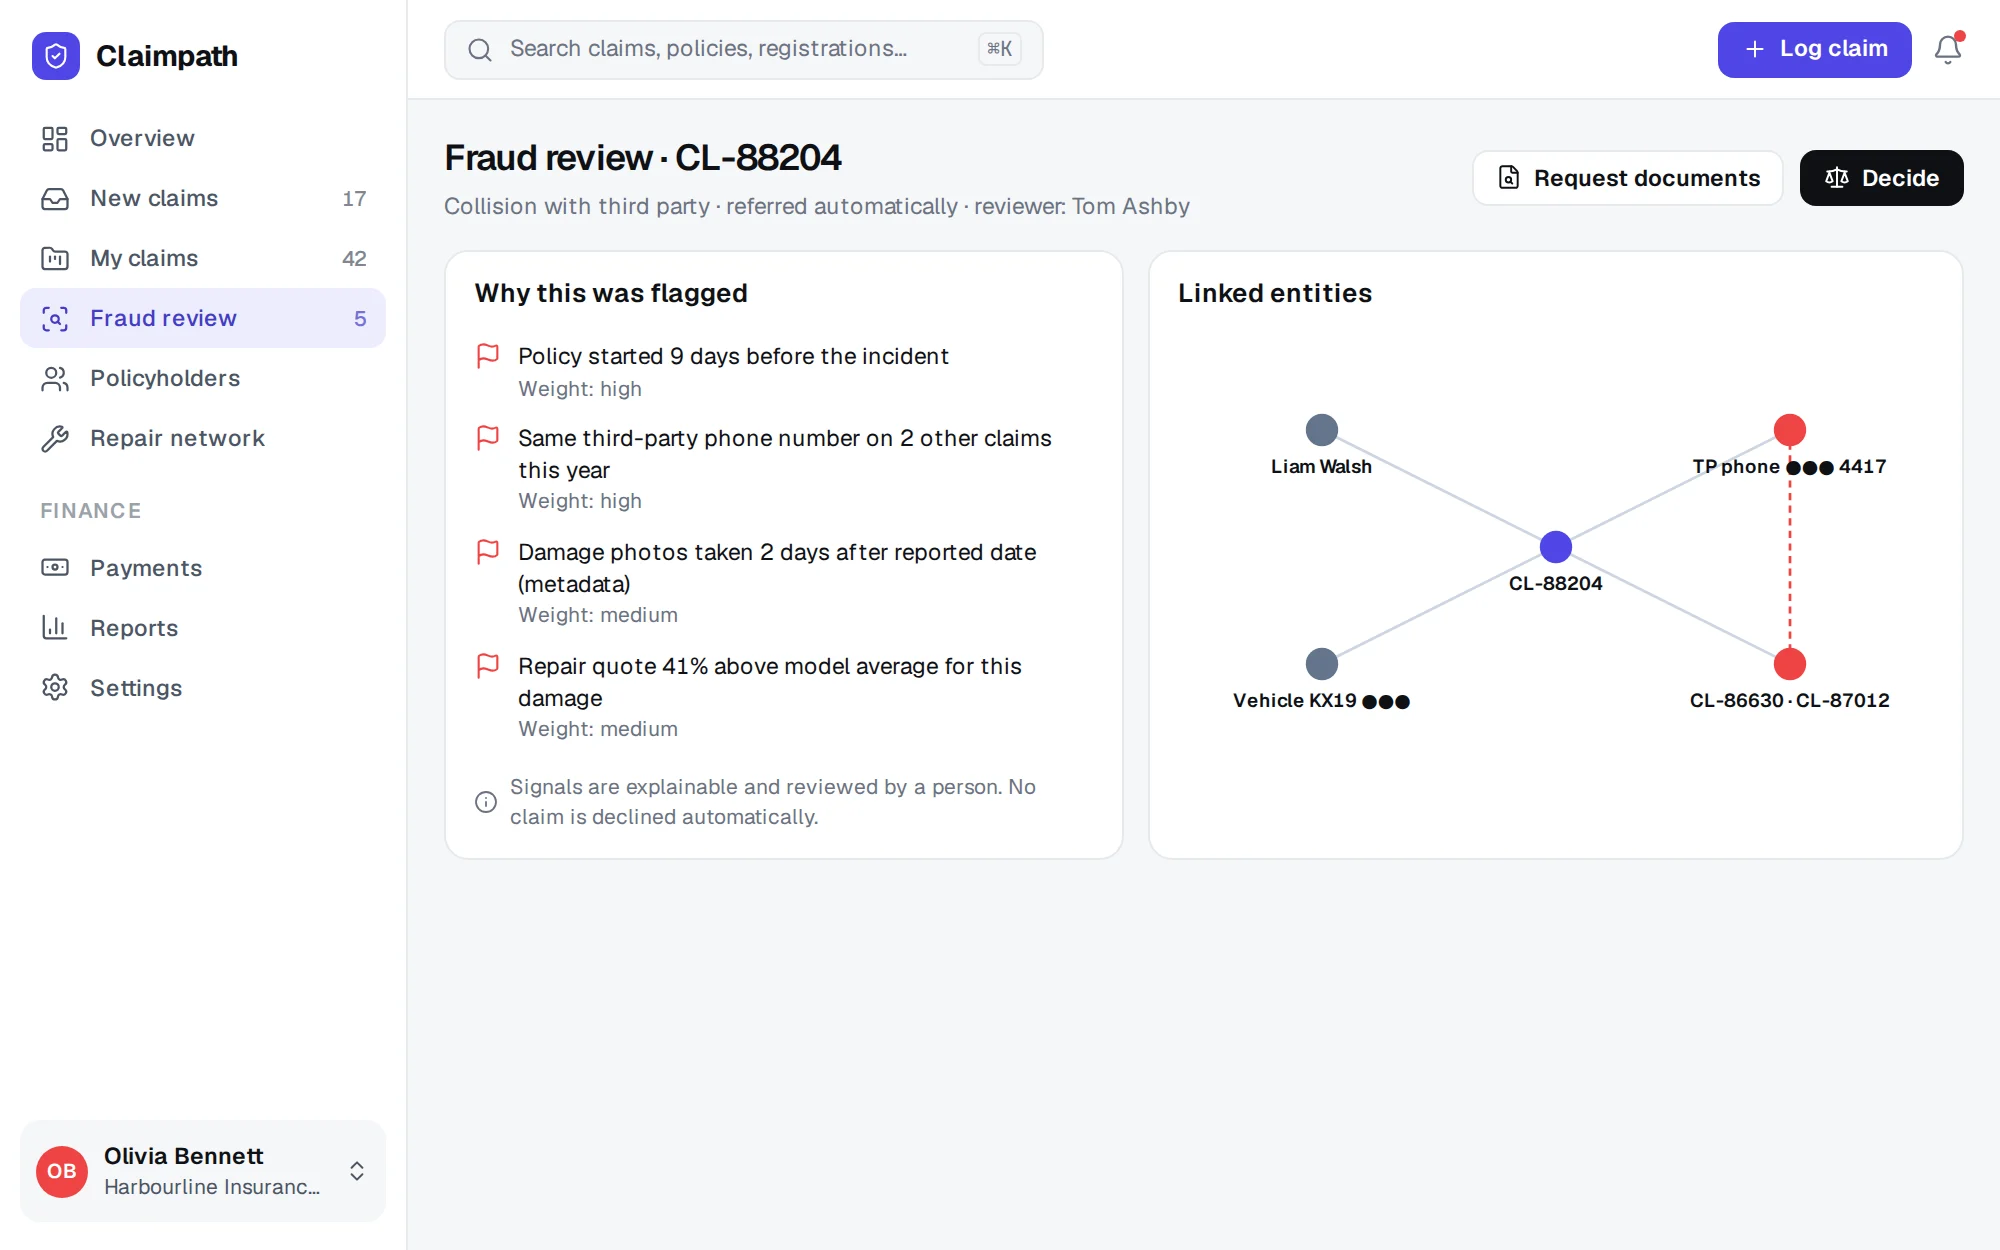The image size is (2000, 1250).
Task: Click the red CL-86630 · CL-87012 node
Action: (1790, 664)
